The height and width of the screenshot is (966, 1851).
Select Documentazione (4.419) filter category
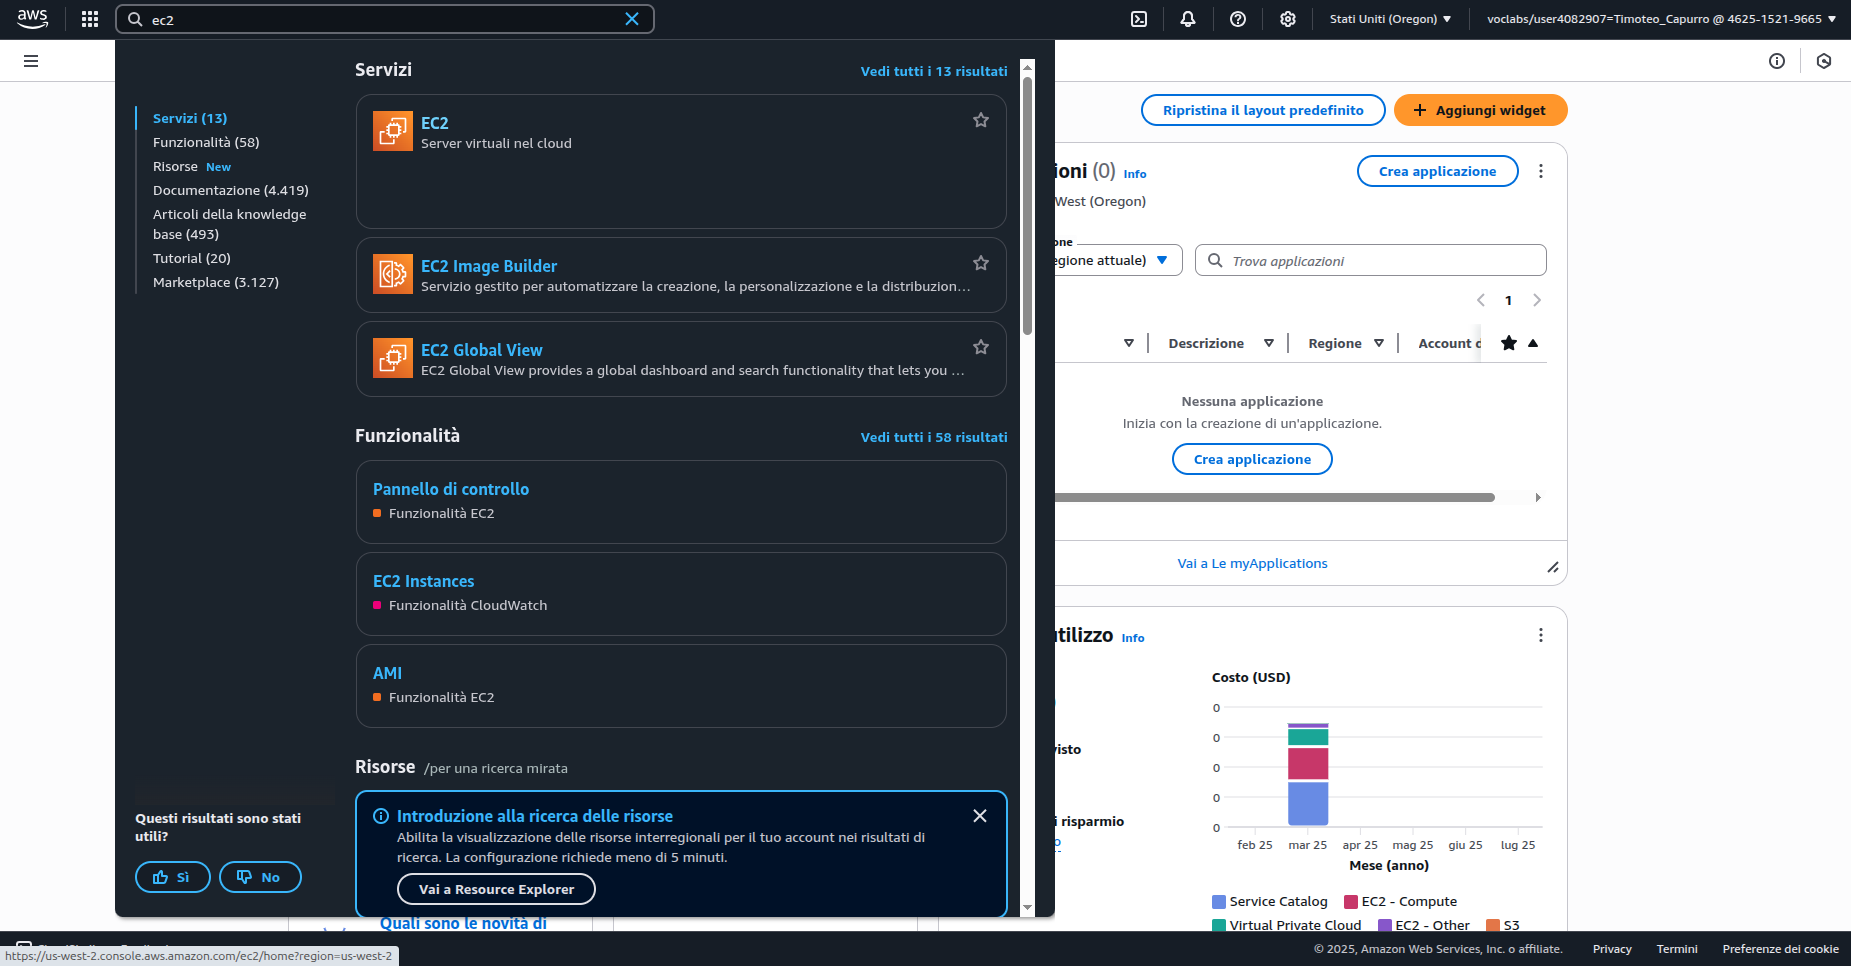tap(231, 190)
